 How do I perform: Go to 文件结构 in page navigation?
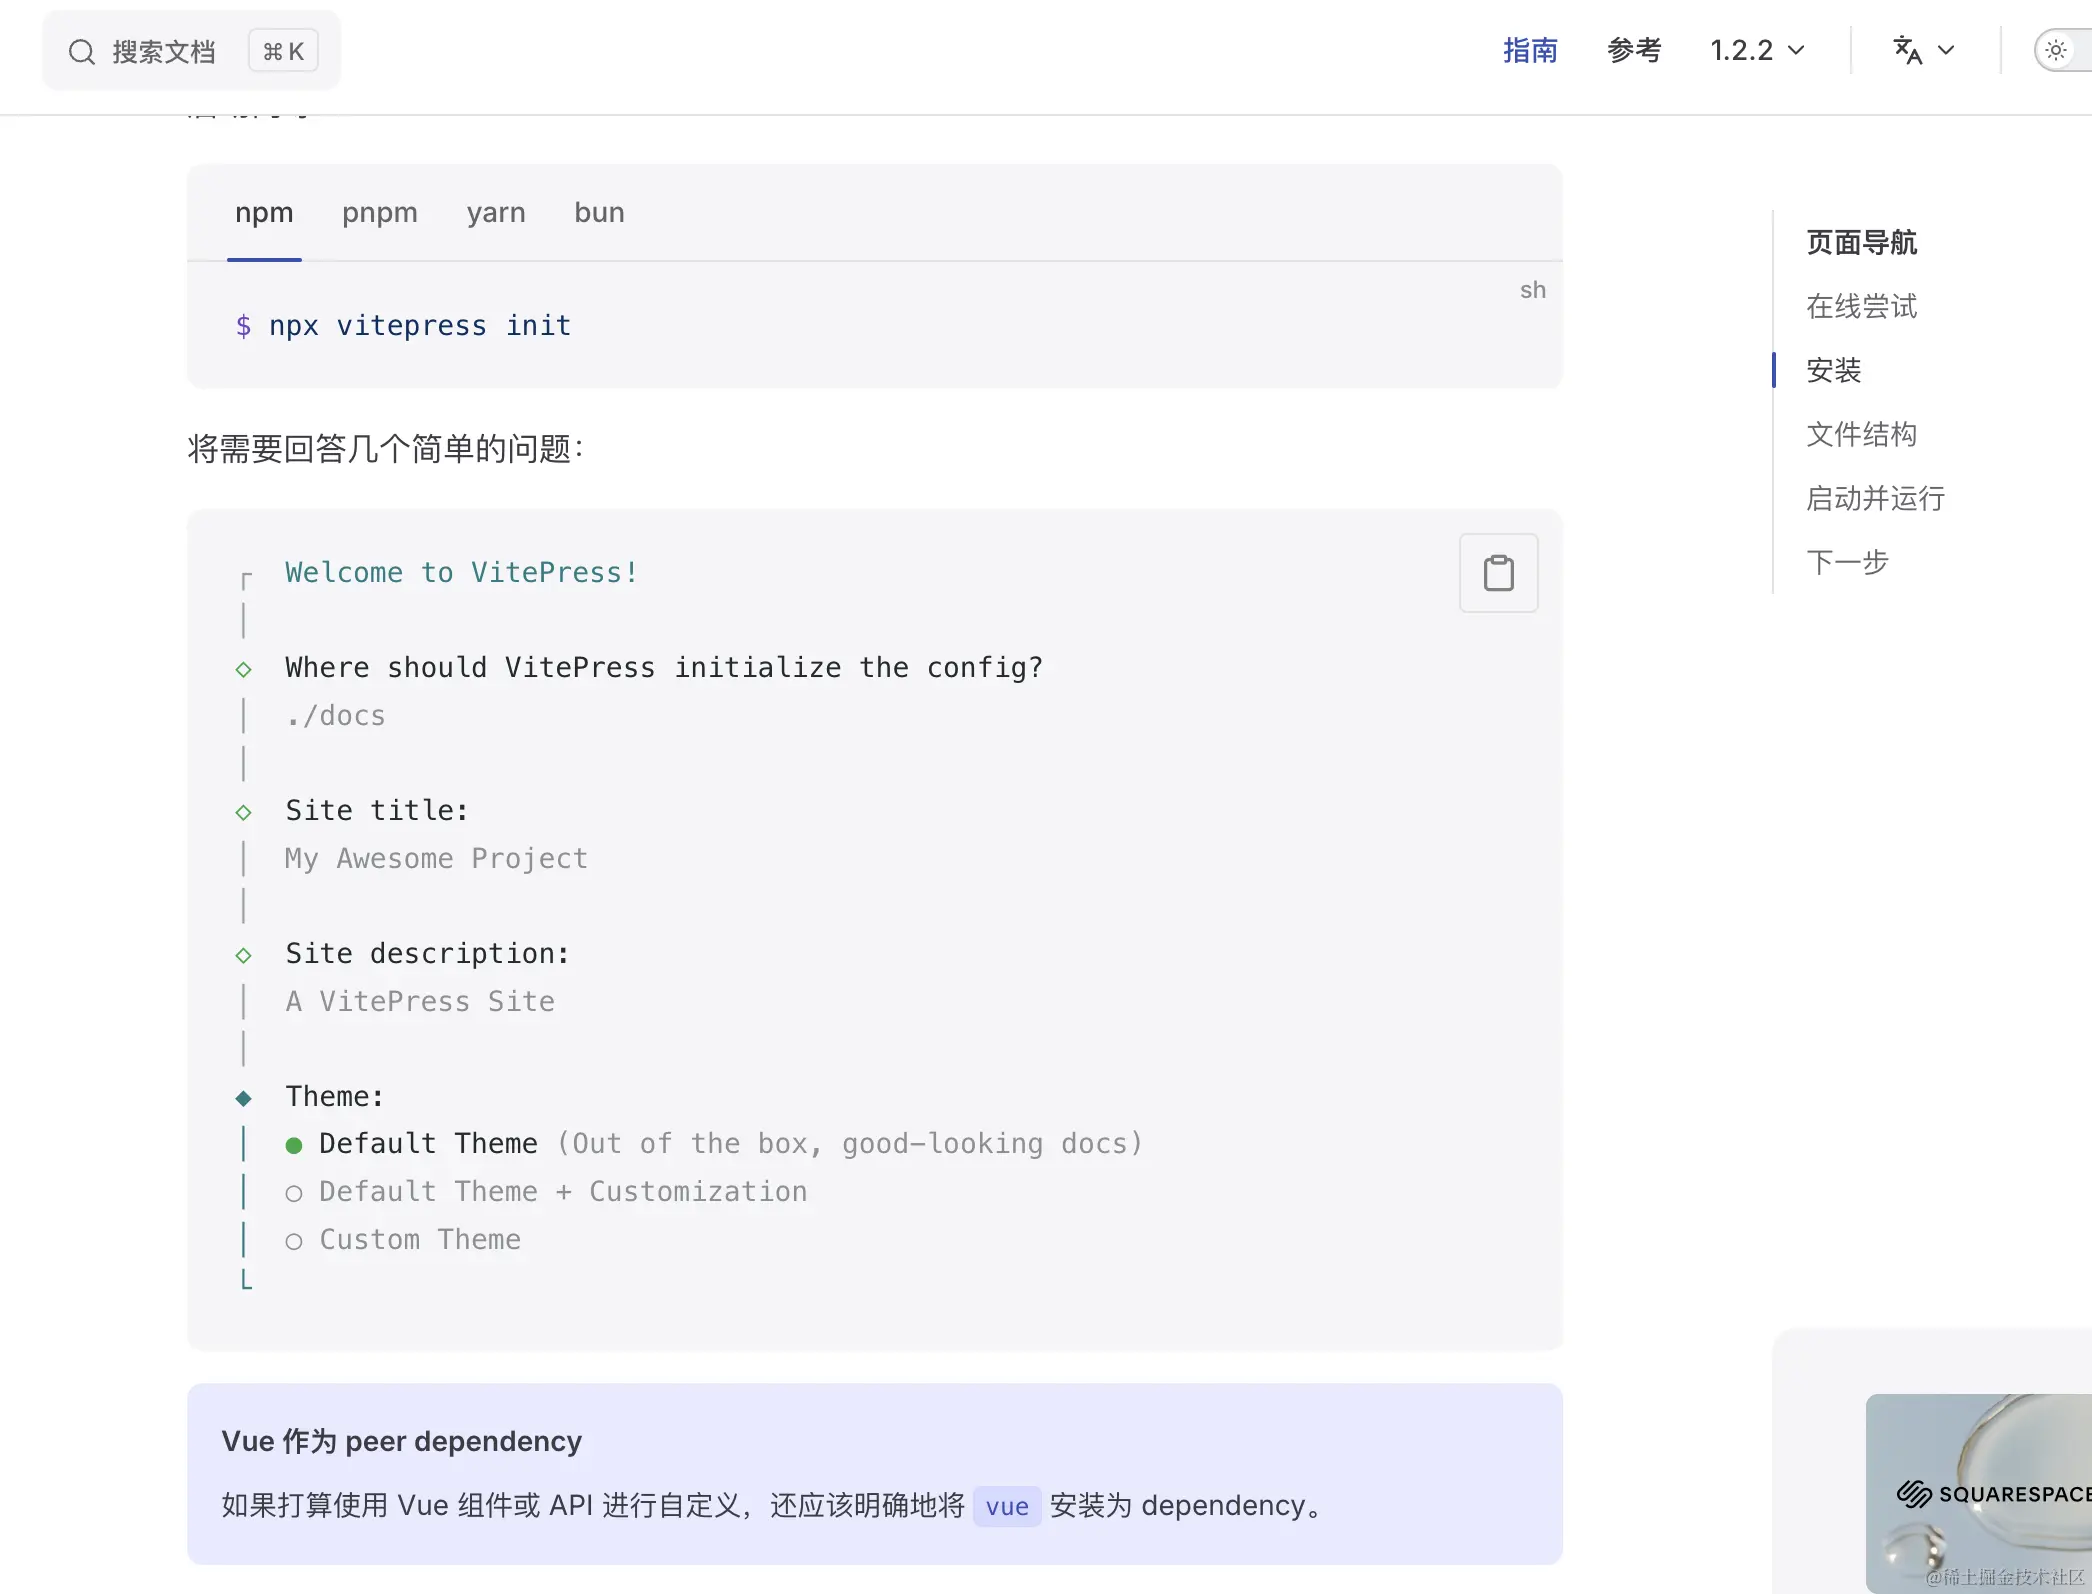tap(1861, 434)
